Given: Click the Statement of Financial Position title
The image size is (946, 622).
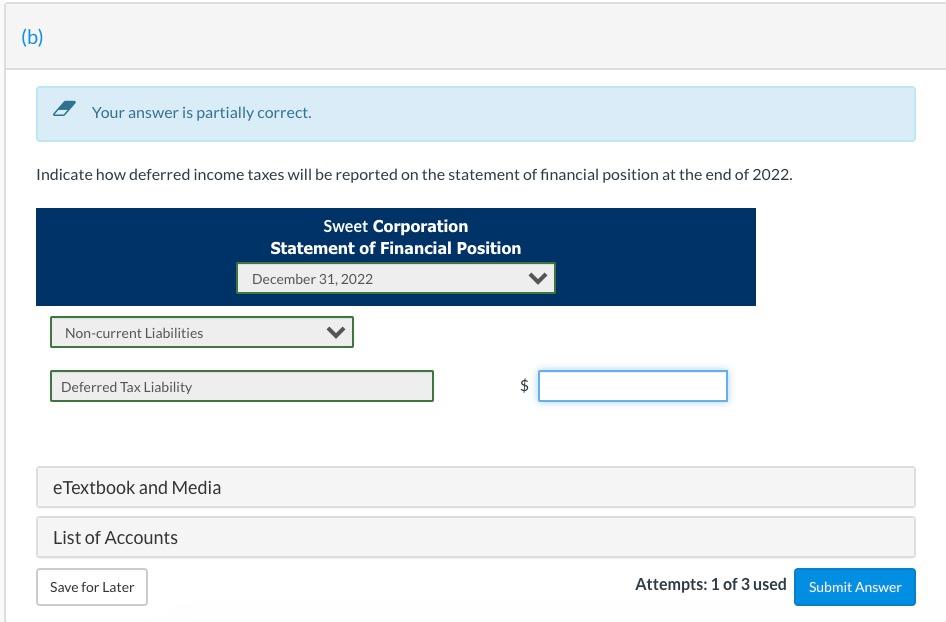Looking at the screenshot, I should (x=395, y=248).
